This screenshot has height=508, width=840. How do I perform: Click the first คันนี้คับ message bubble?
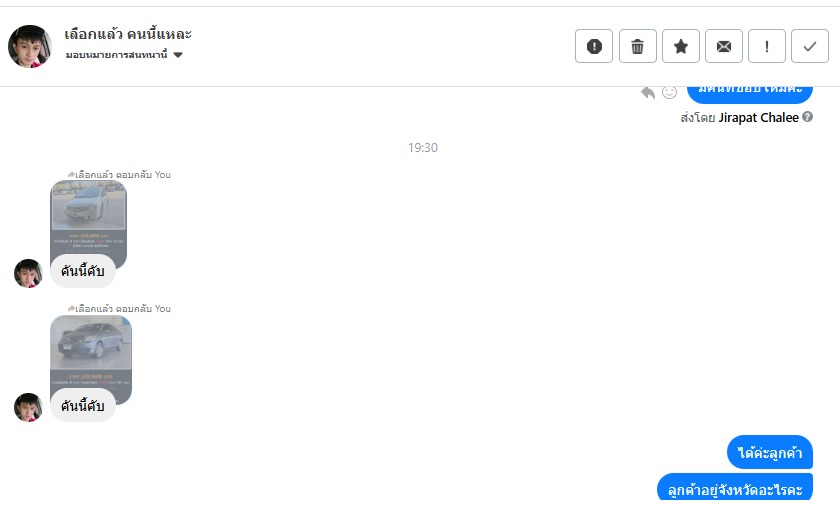(x=83, y=272)
